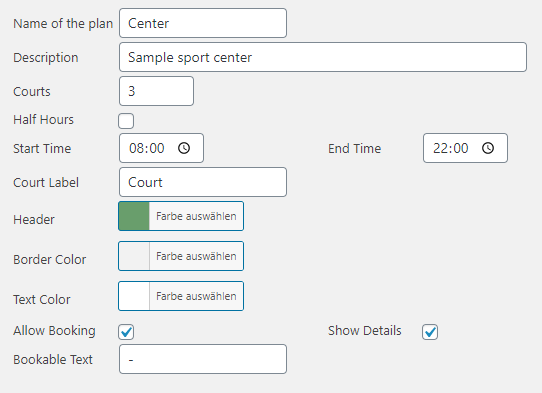
Task: Open the Start Time clock picker icon
Action: pos(184,148)
